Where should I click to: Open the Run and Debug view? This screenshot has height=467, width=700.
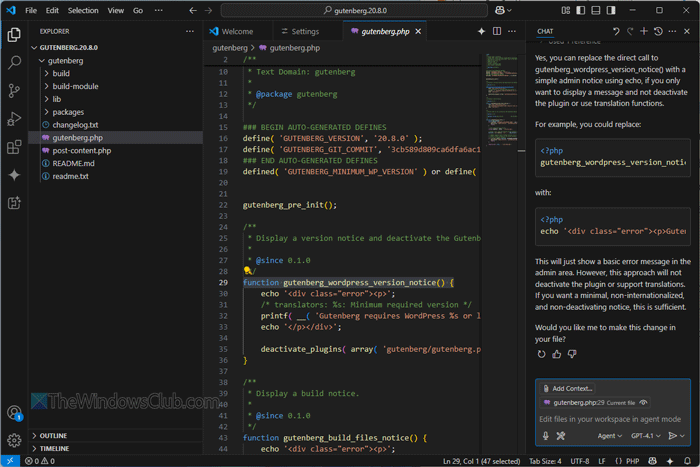pos(14,119)
